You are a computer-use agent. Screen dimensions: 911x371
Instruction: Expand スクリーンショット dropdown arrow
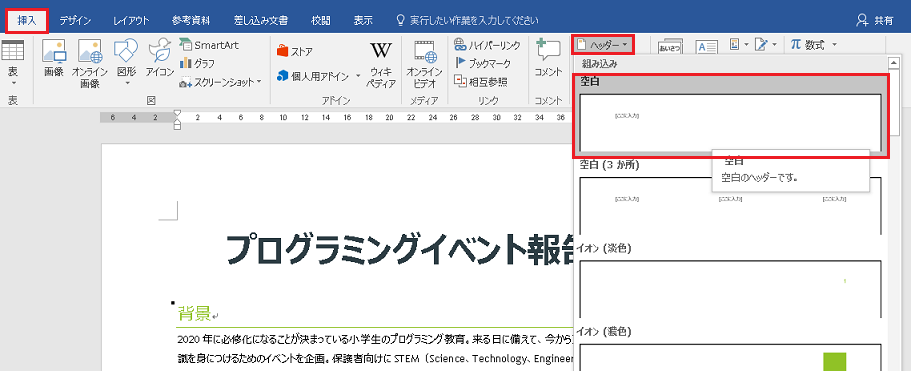[259, 82]
